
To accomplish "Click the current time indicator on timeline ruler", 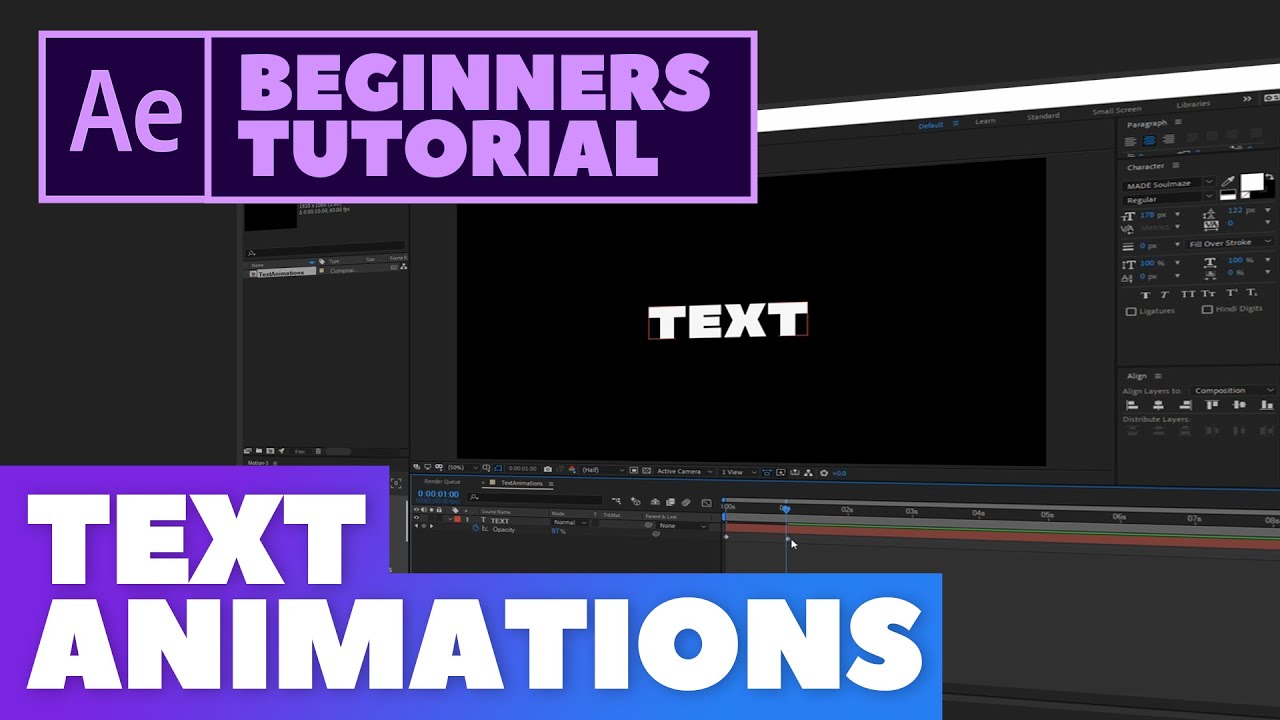I will point(786,509).
